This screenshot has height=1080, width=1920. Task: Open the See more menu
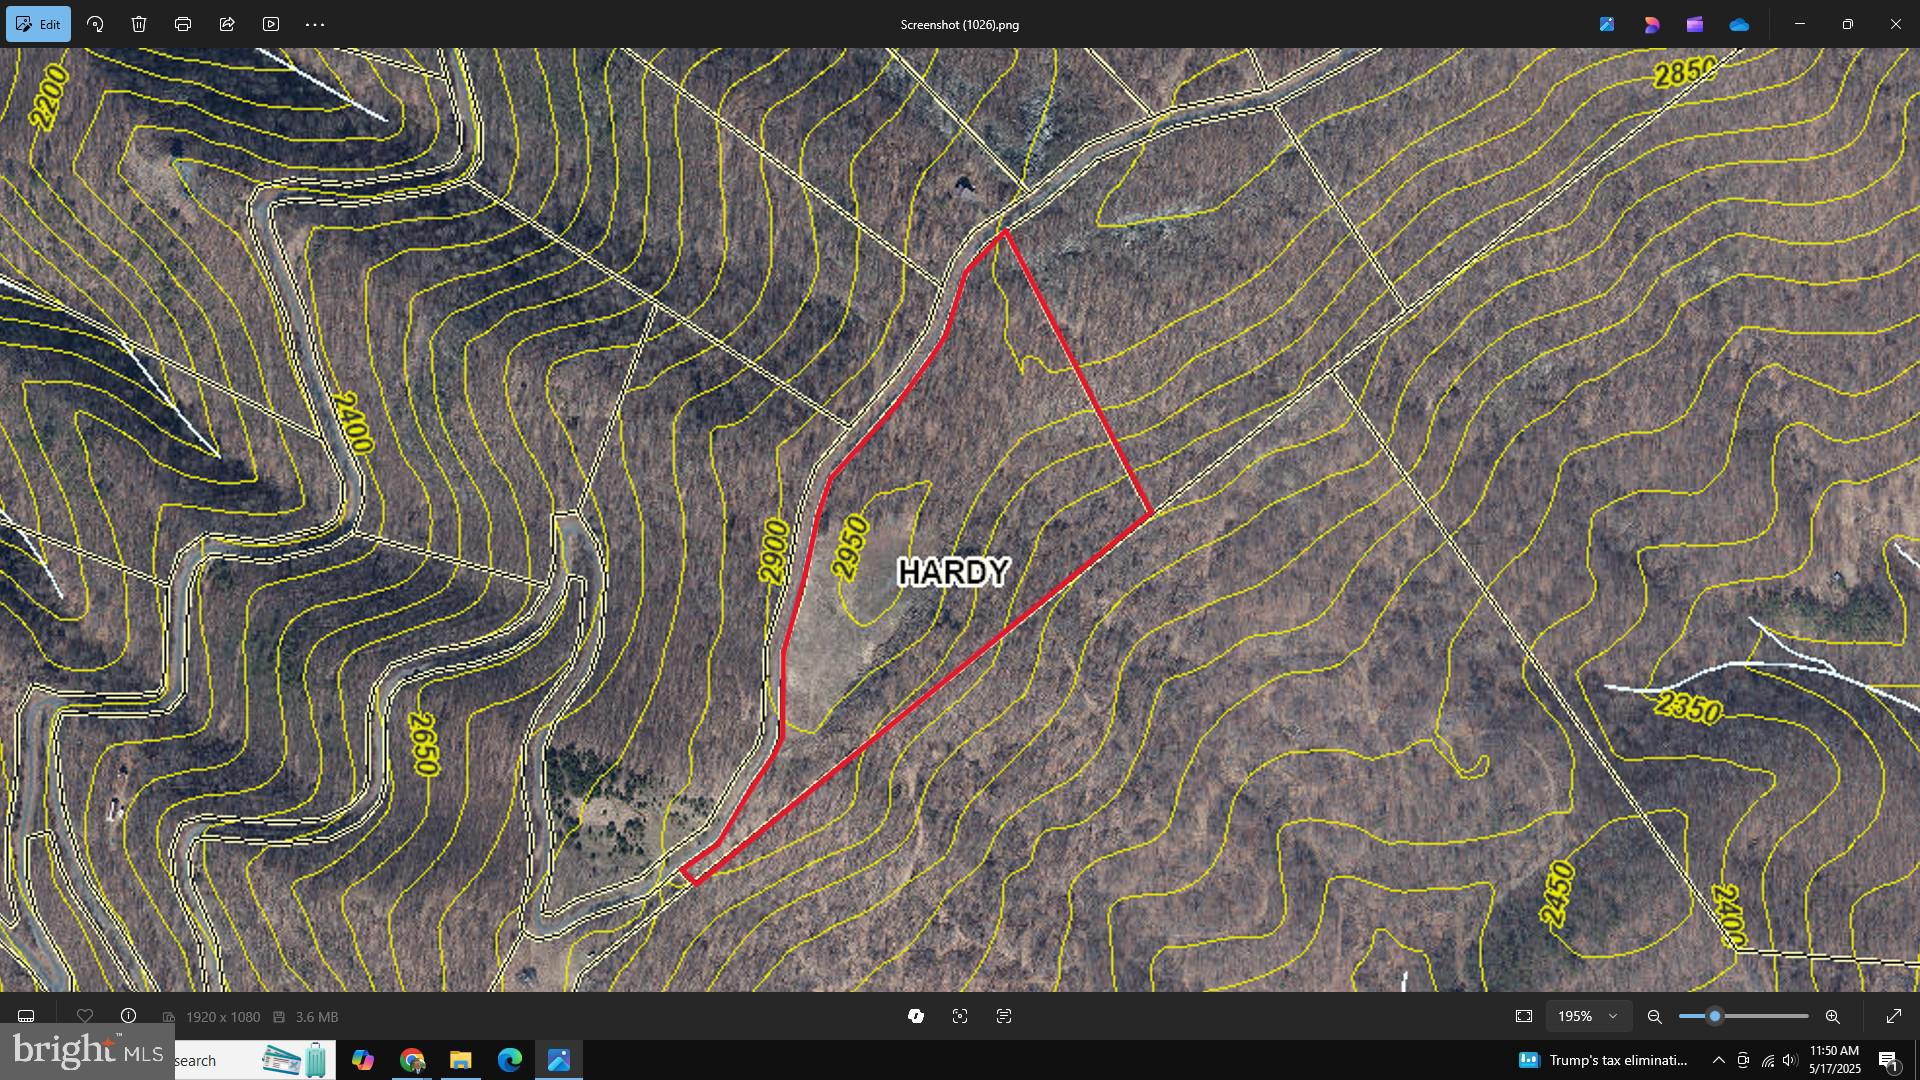click(x=315, y=24)
